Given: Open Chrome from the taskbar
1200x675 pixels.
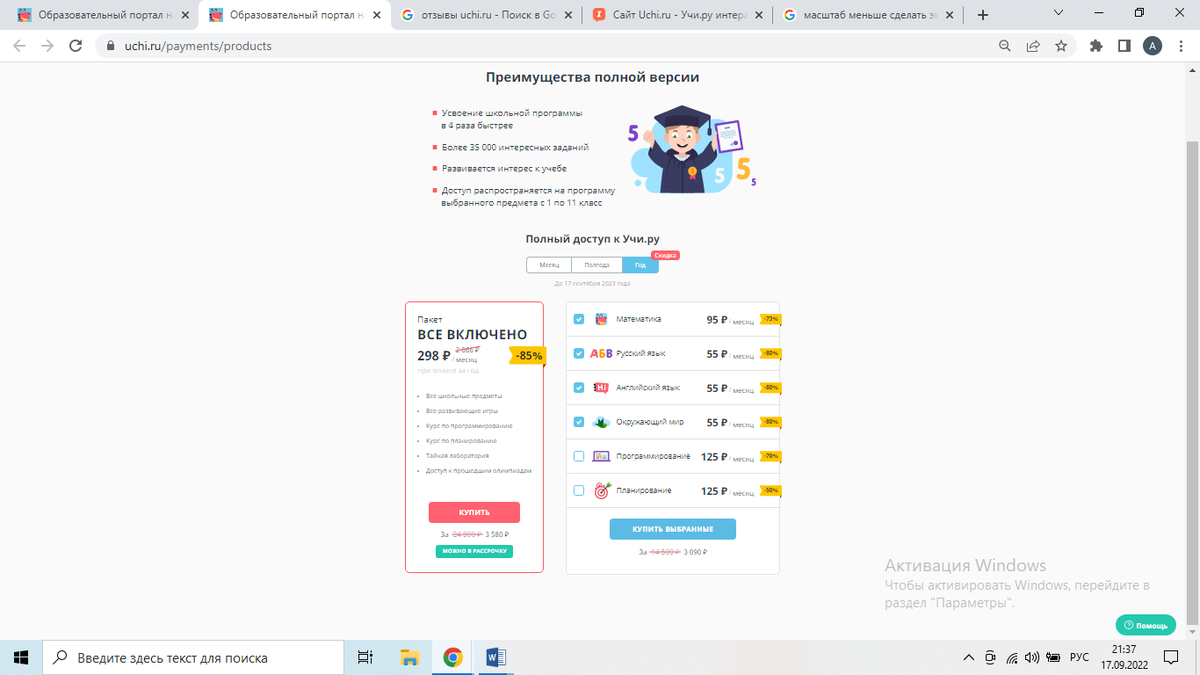Looking at the screenshot, I should (x=453, y=657).
